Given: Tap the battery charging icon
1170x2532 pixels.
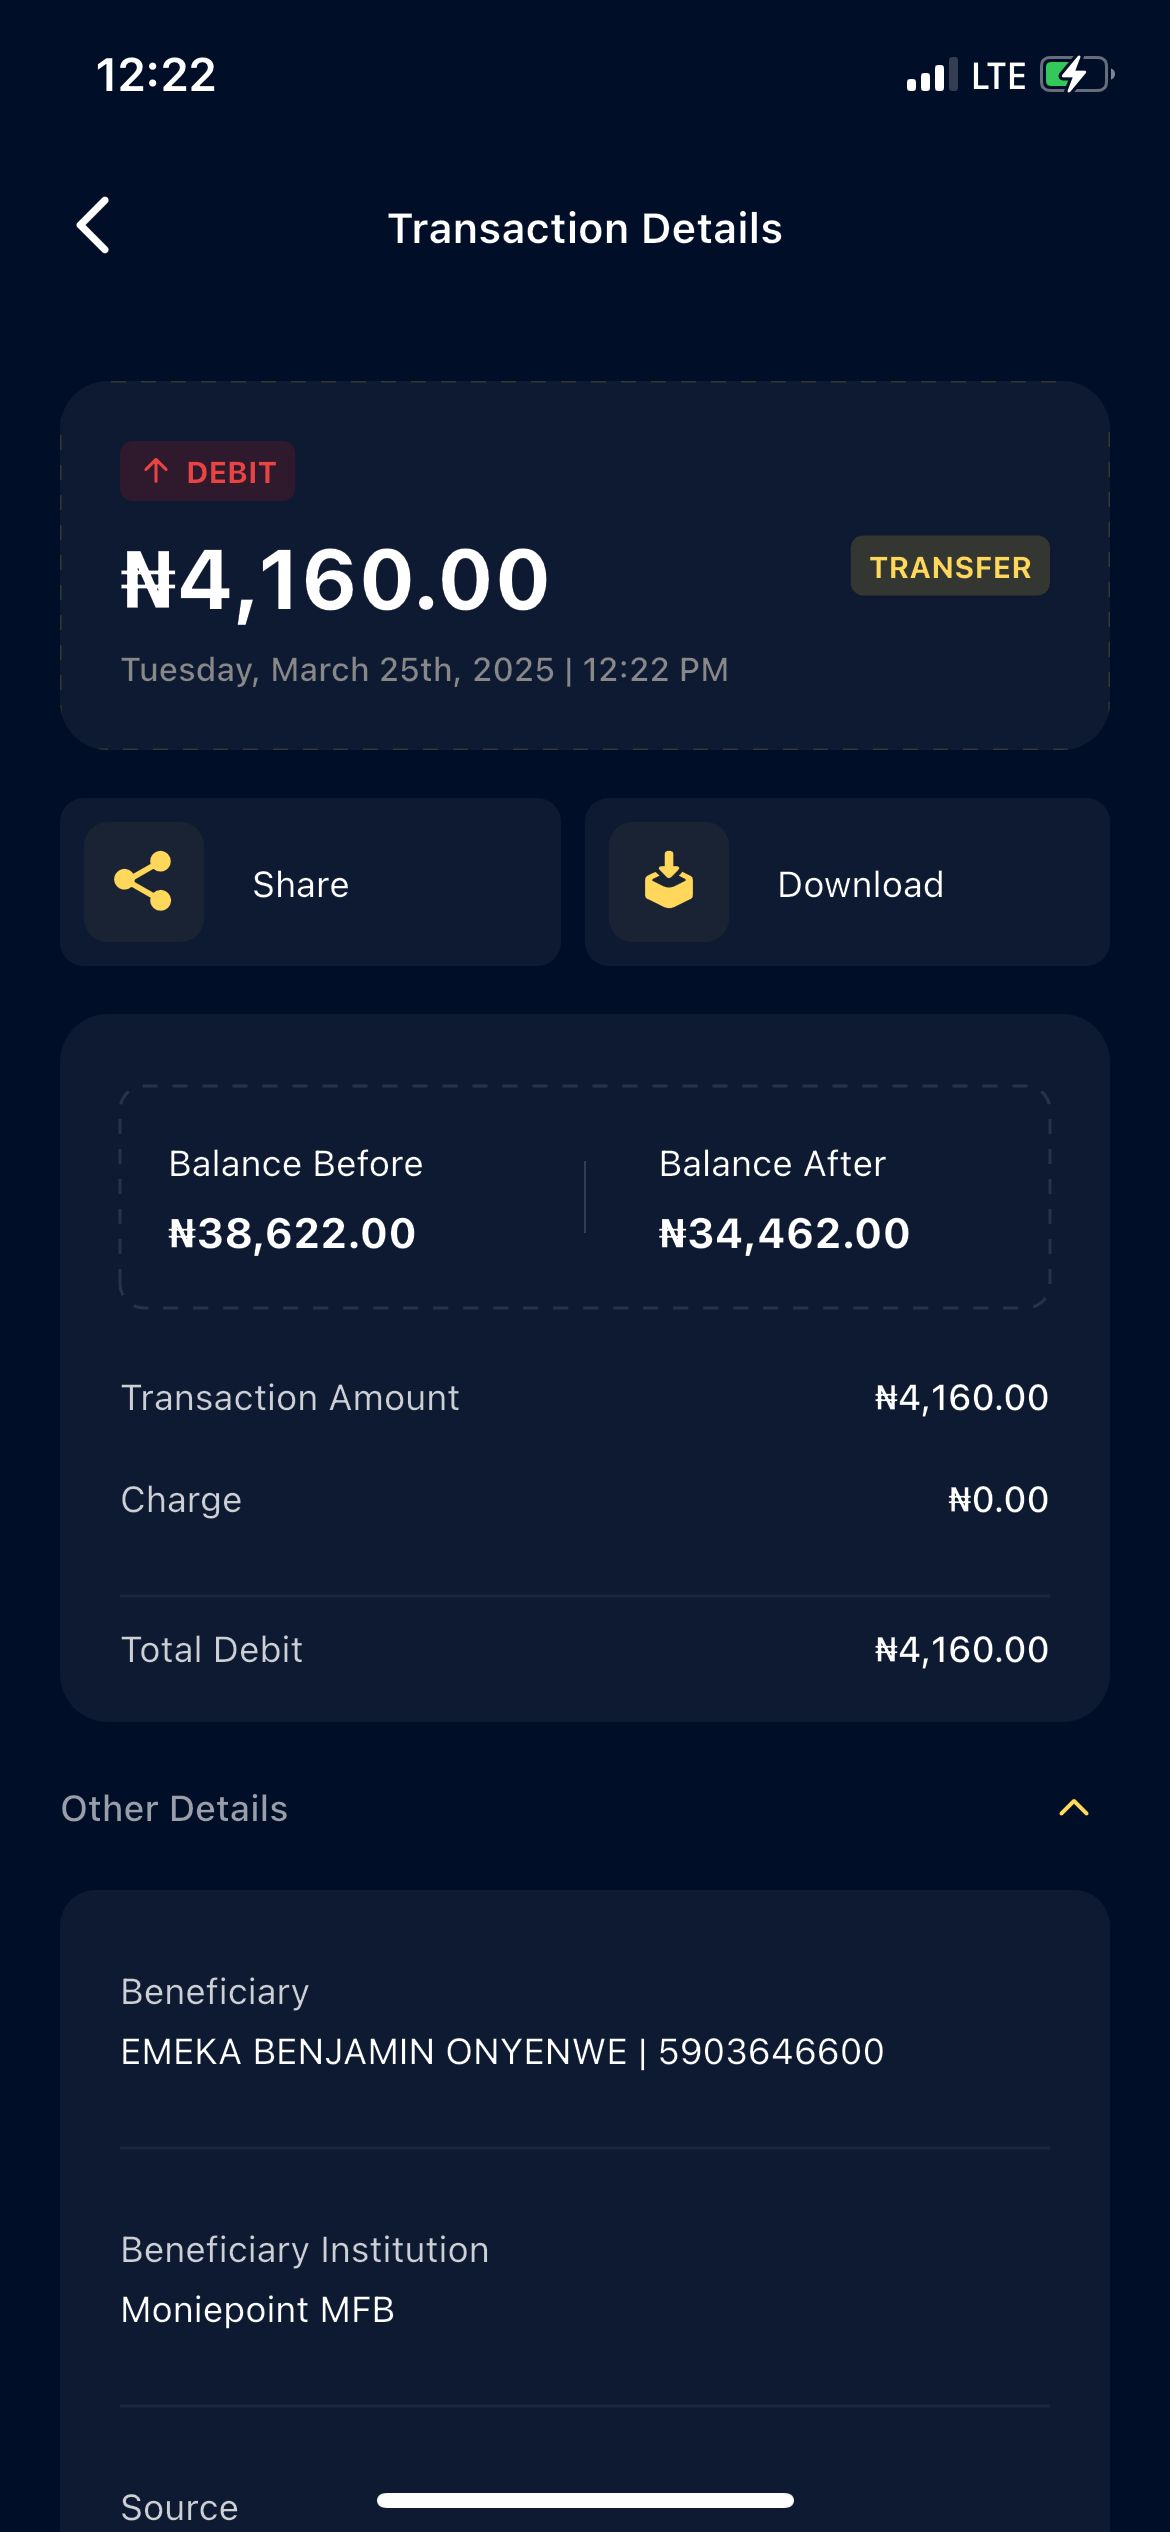Looking at the screenshot, I should click(x=1076, y=75).
